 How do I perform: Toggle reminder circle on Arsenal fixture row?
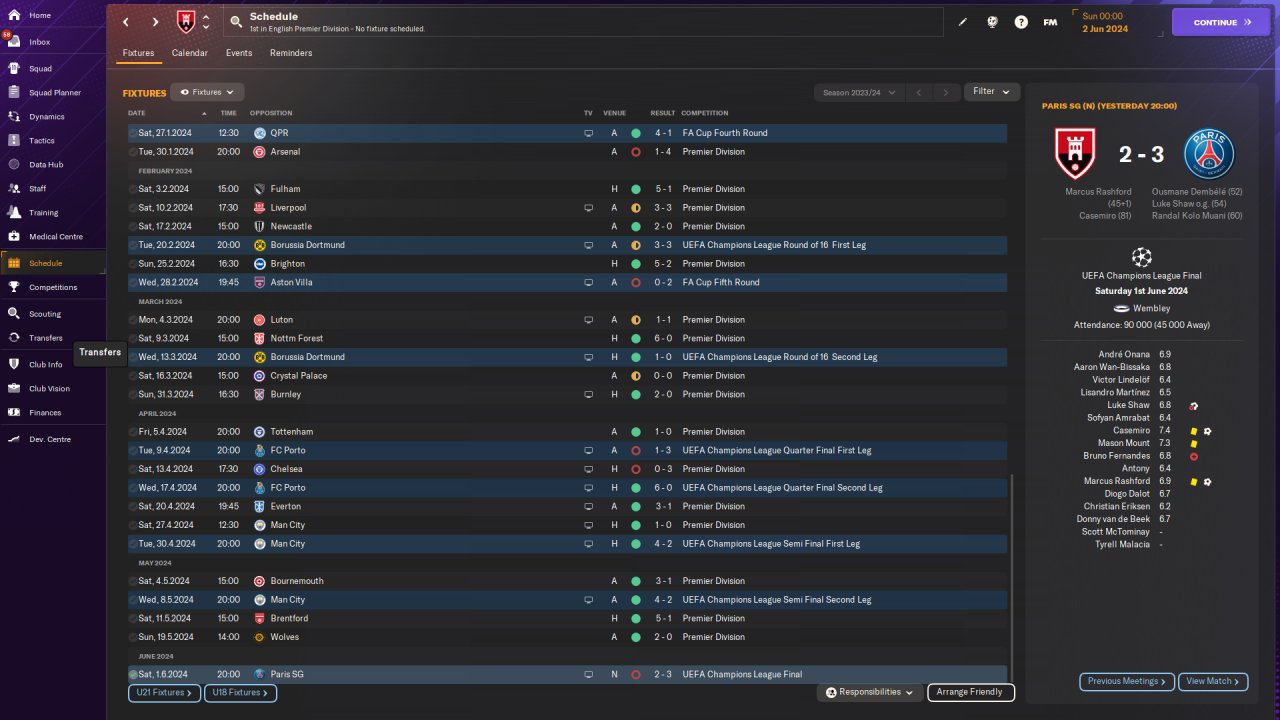(x=133, y=152)
